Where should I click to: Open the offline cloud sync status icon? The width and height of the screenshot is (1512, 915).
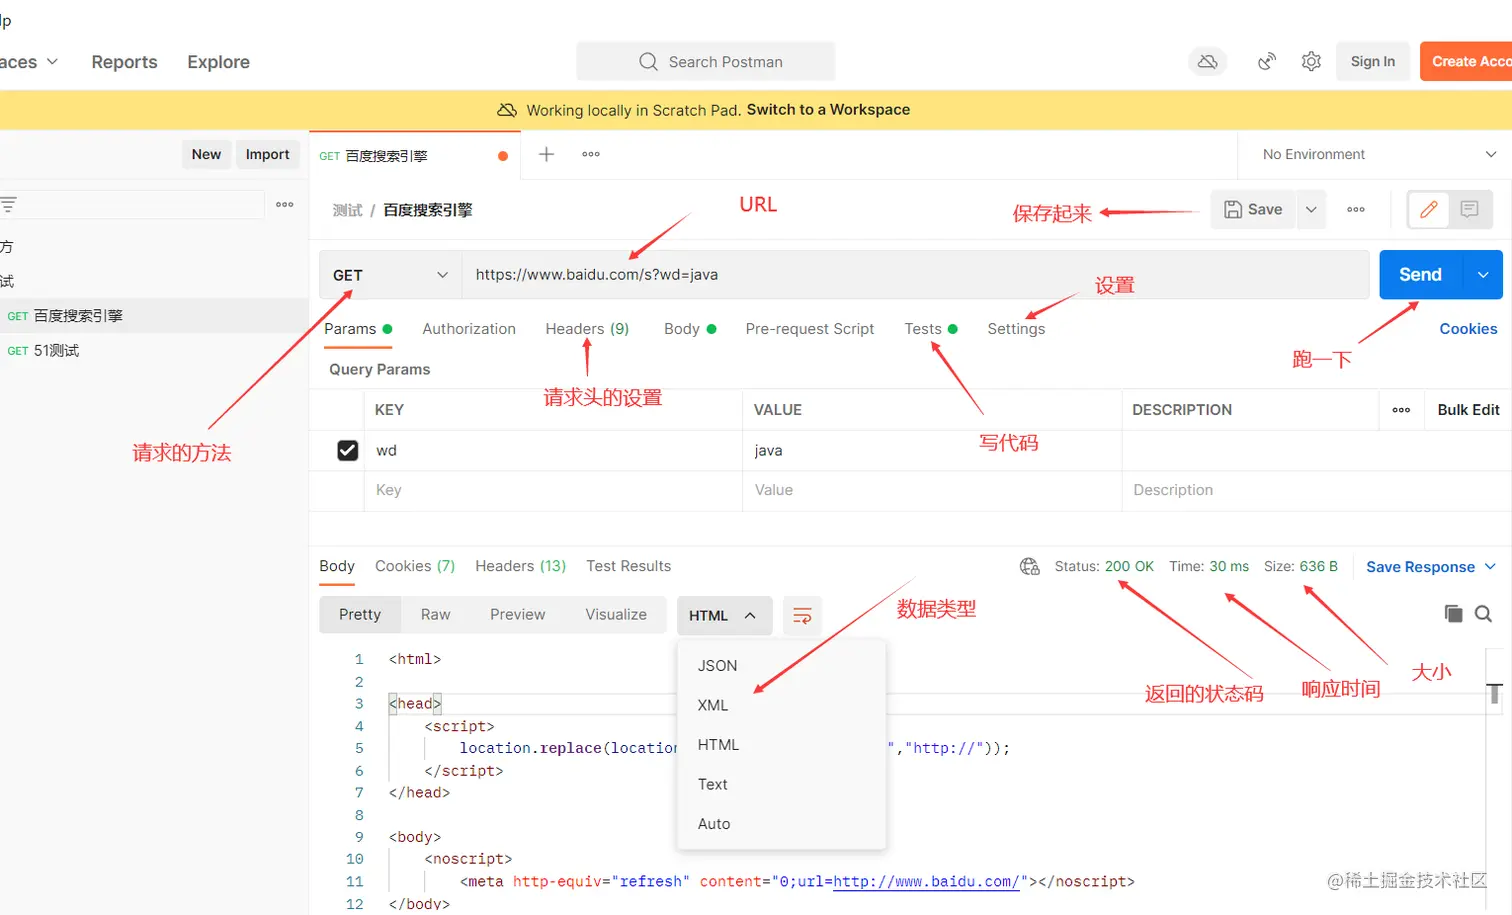[1207, 62]
